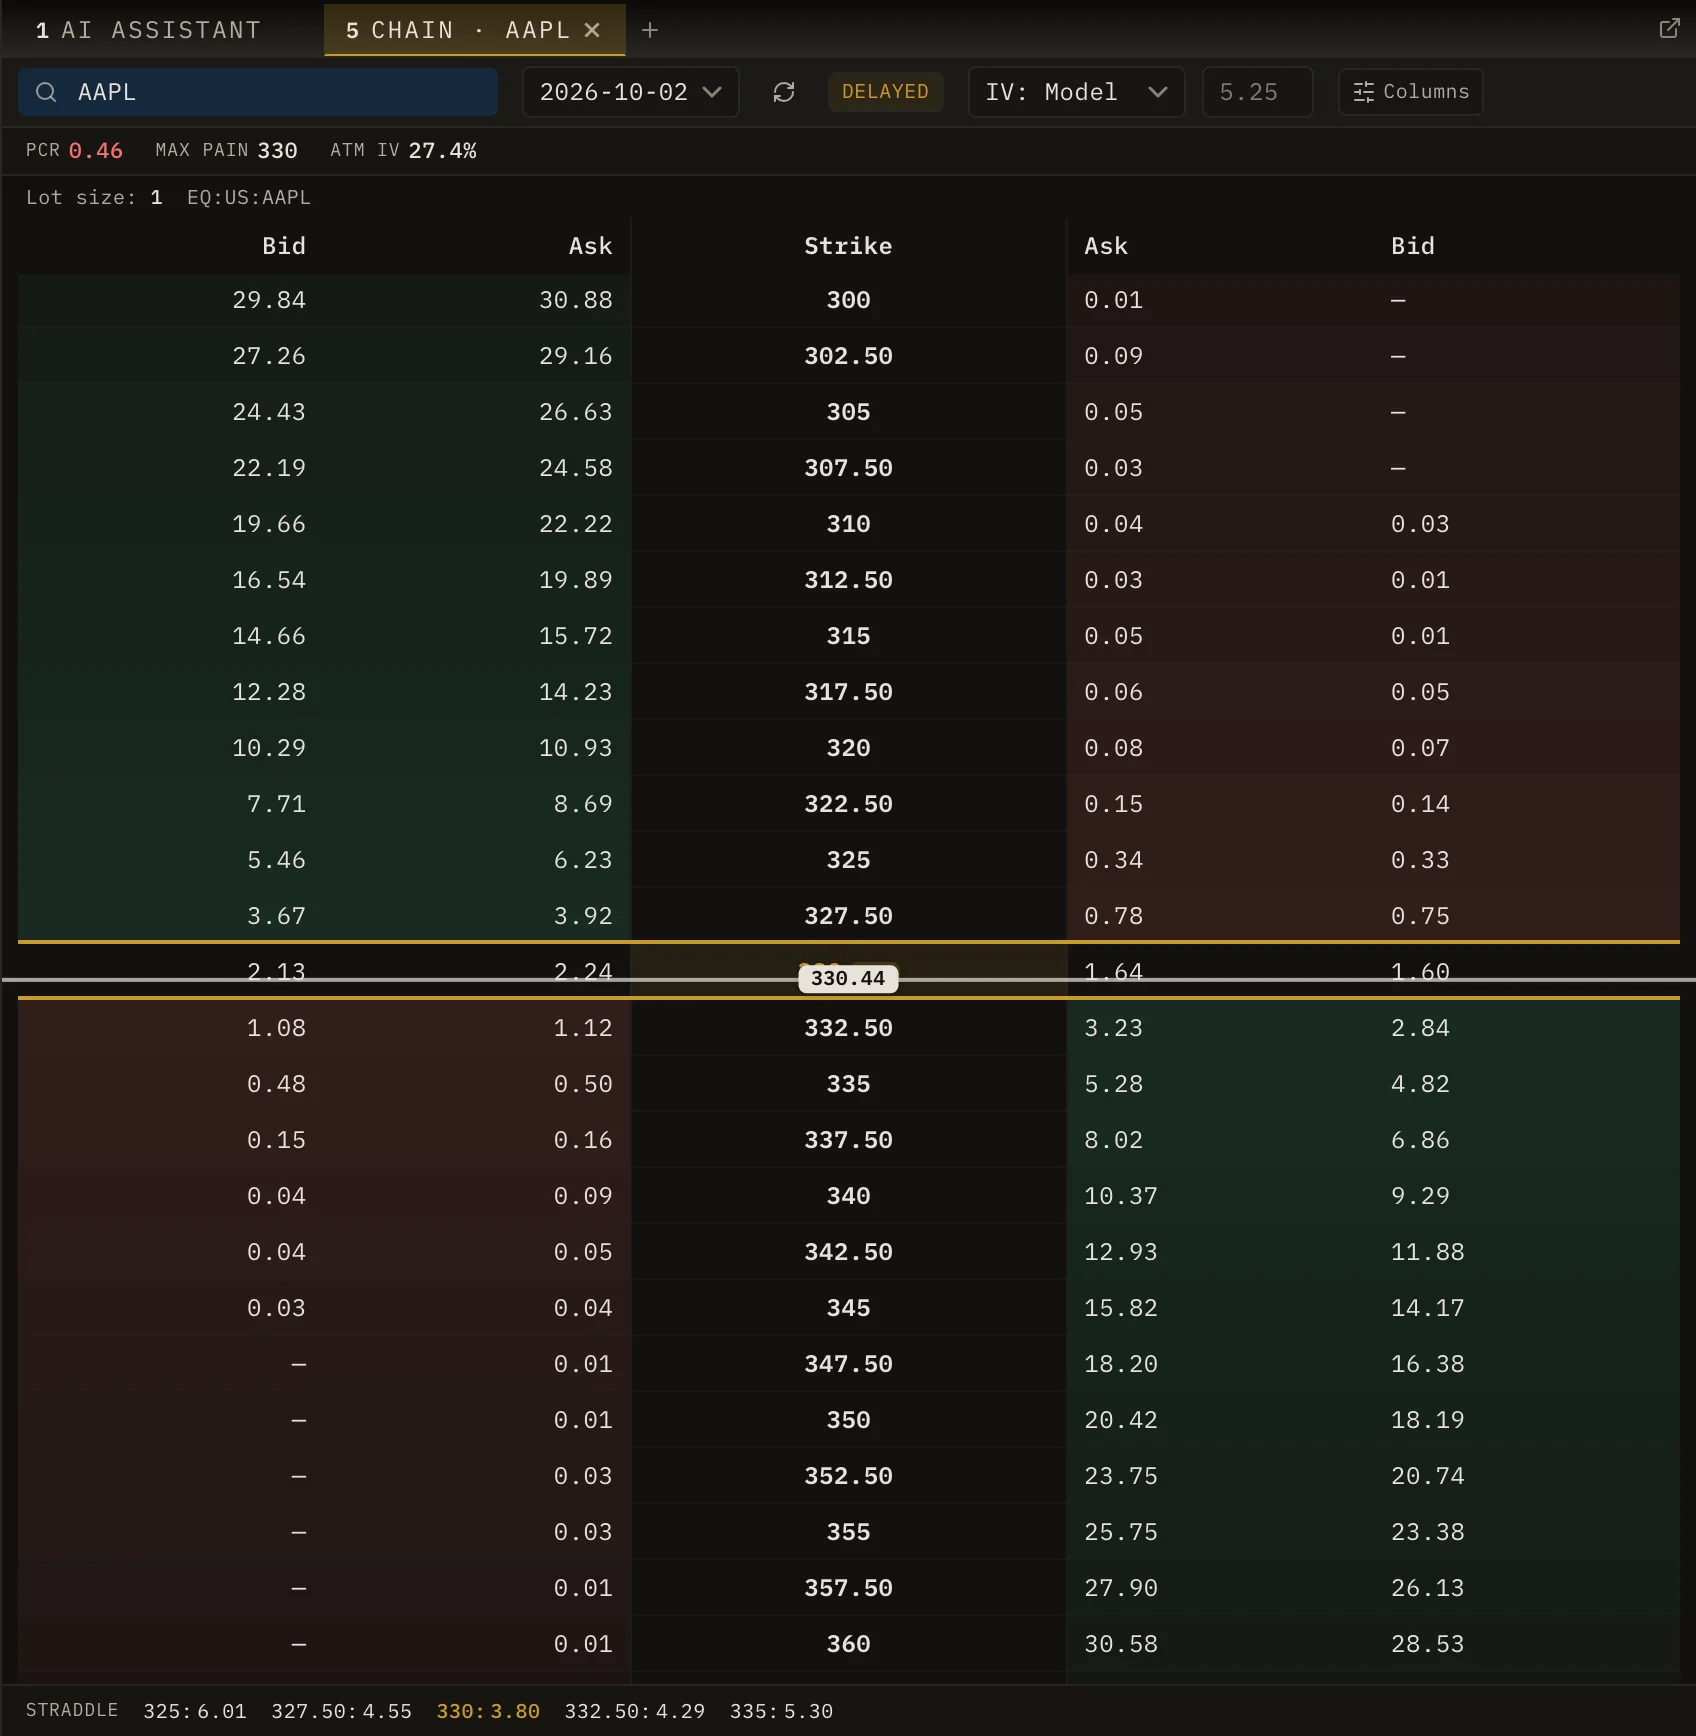Image resolution: width=1696 pixels, height=1736 pixels.
Task: Click put bid 28.53 at strike 360
Action: point(1427,1644)
